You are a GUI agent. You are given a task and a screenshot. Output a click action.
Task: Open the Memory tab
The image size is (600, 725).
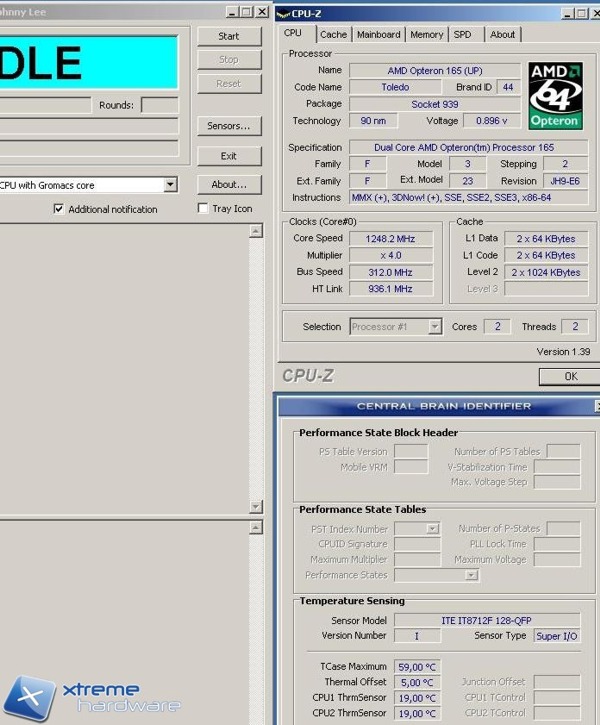(x=426, y=34)
